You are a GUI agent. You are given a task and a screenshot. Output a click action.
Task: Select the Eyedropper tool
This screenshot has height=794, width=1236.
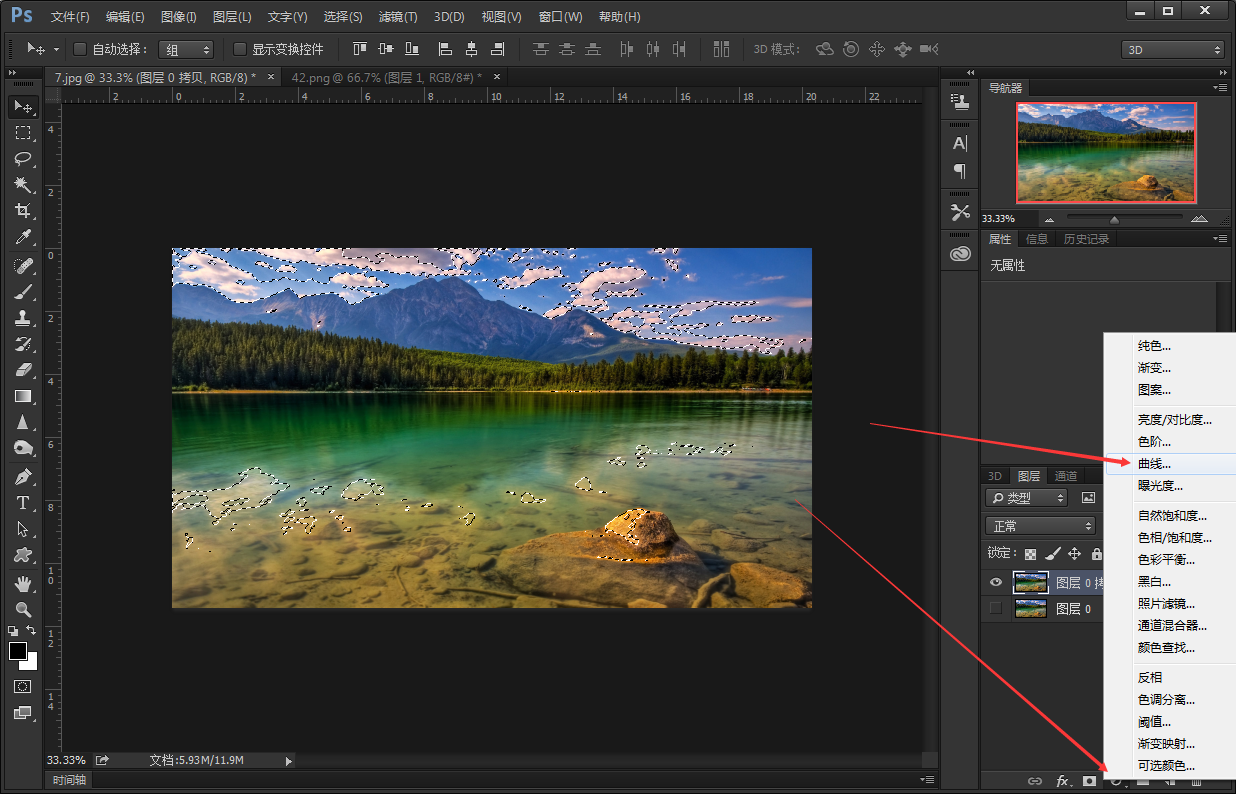click(23, 237)
